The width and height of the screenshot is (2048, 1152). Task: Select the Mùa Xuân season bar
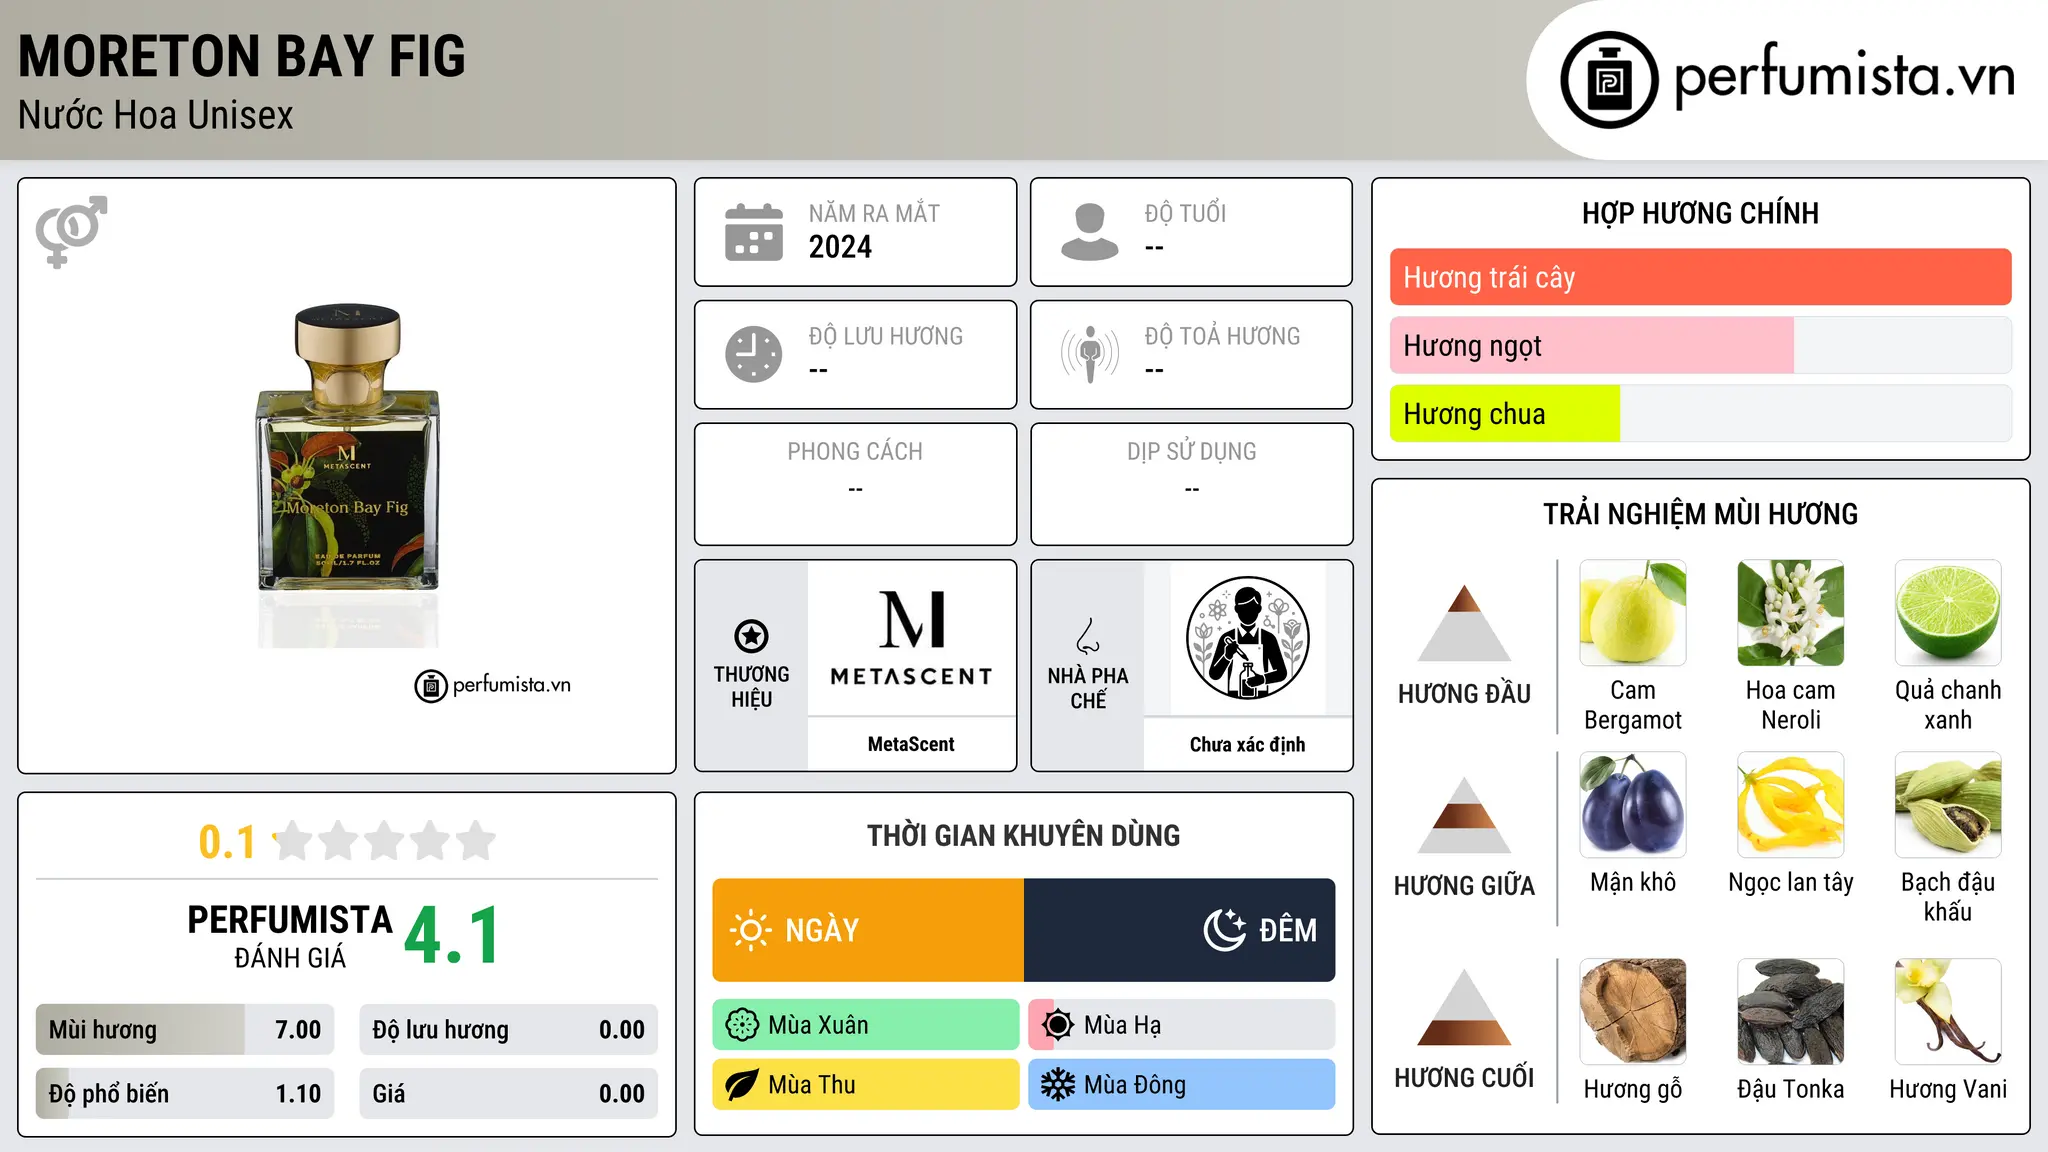[x=866, y=1025]
